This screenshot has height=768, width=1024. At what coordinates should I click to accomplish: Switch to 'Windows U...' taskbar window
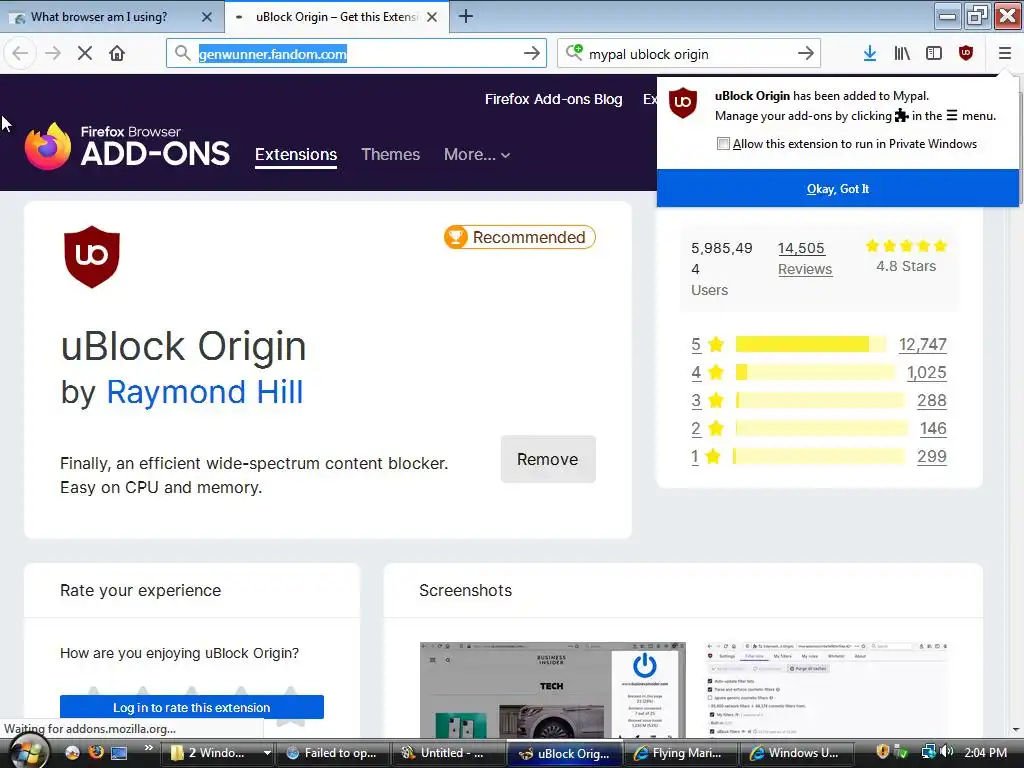[x=795, y=753]
